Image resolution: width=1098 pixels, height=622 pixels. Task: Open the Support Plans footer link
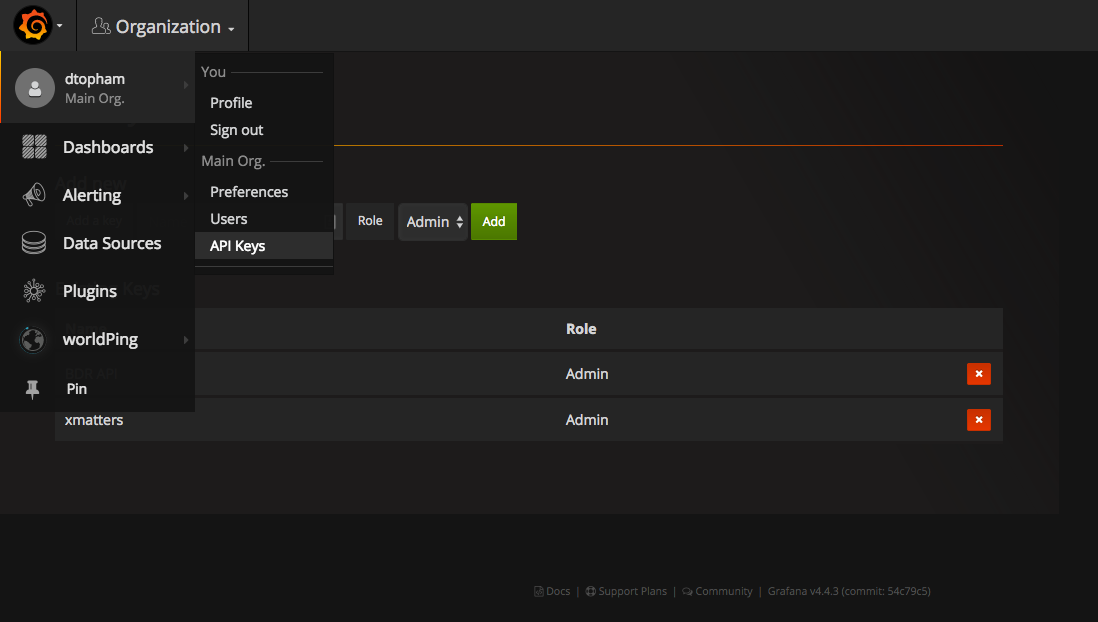click(x=626, y=591)
